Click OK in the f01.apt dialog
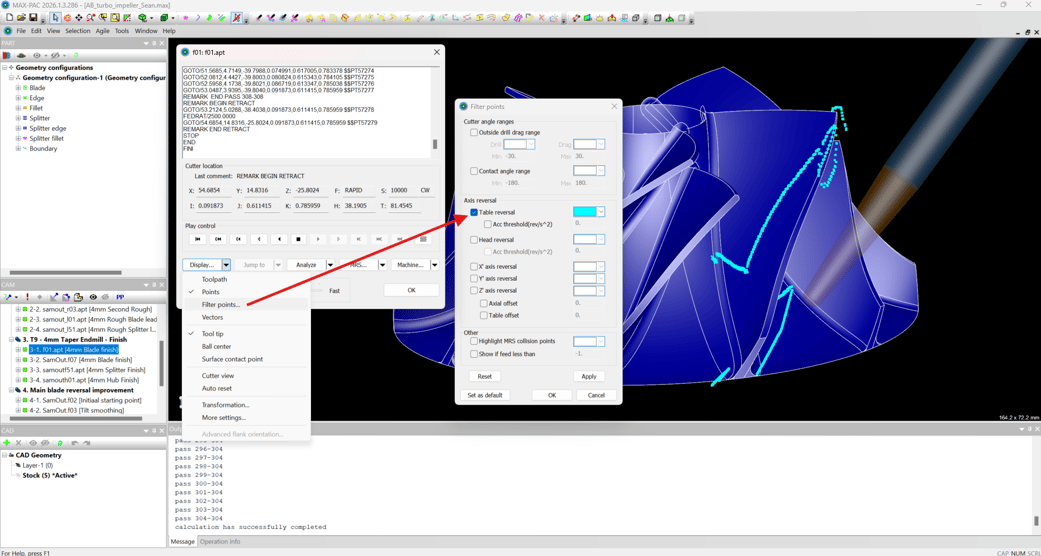The width and height of the screenshot is (1041, 556). (411, 290)
